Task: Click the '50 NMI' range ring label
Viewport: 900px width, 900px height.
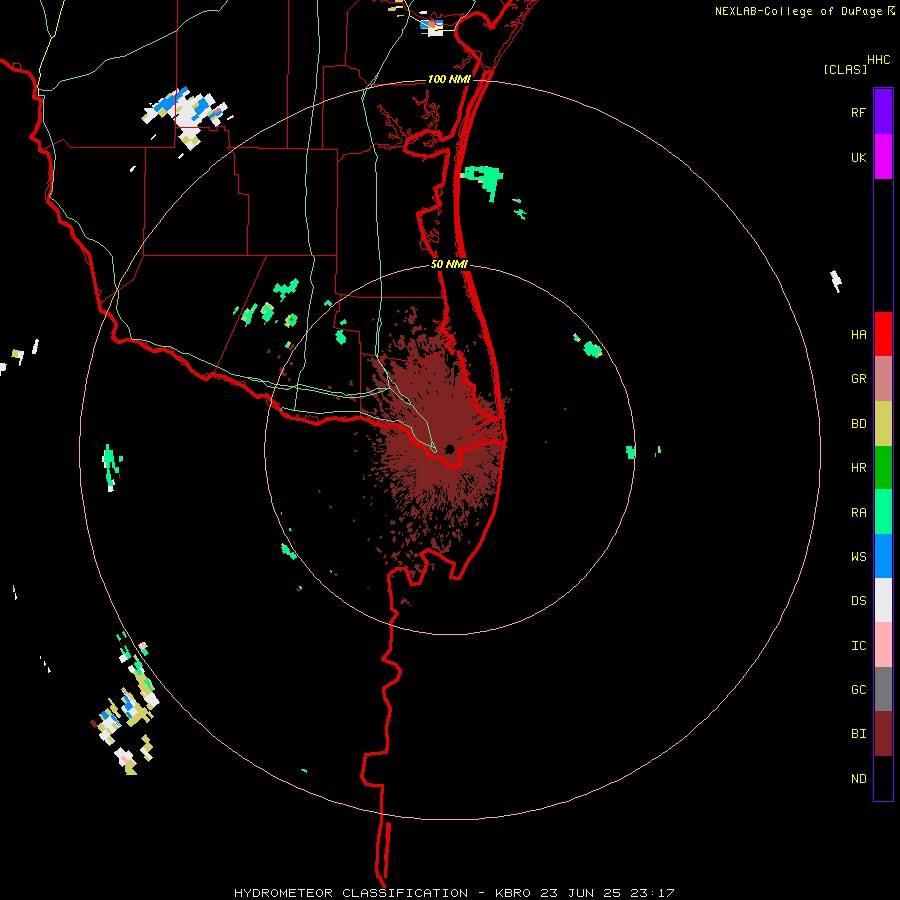Action: point(449,264)
